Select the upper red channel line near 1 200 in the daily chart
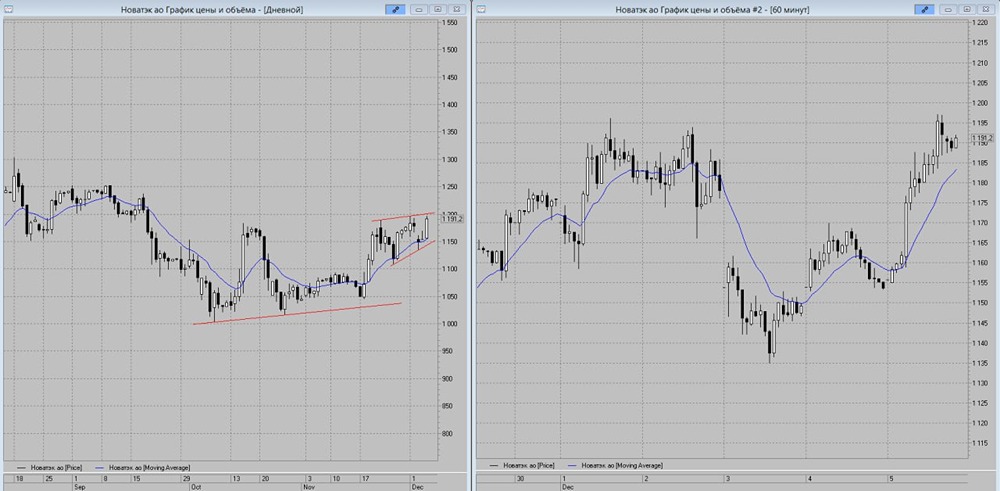Image resolution: width=1000 pixels, height=491 pixels. point(403,217)
